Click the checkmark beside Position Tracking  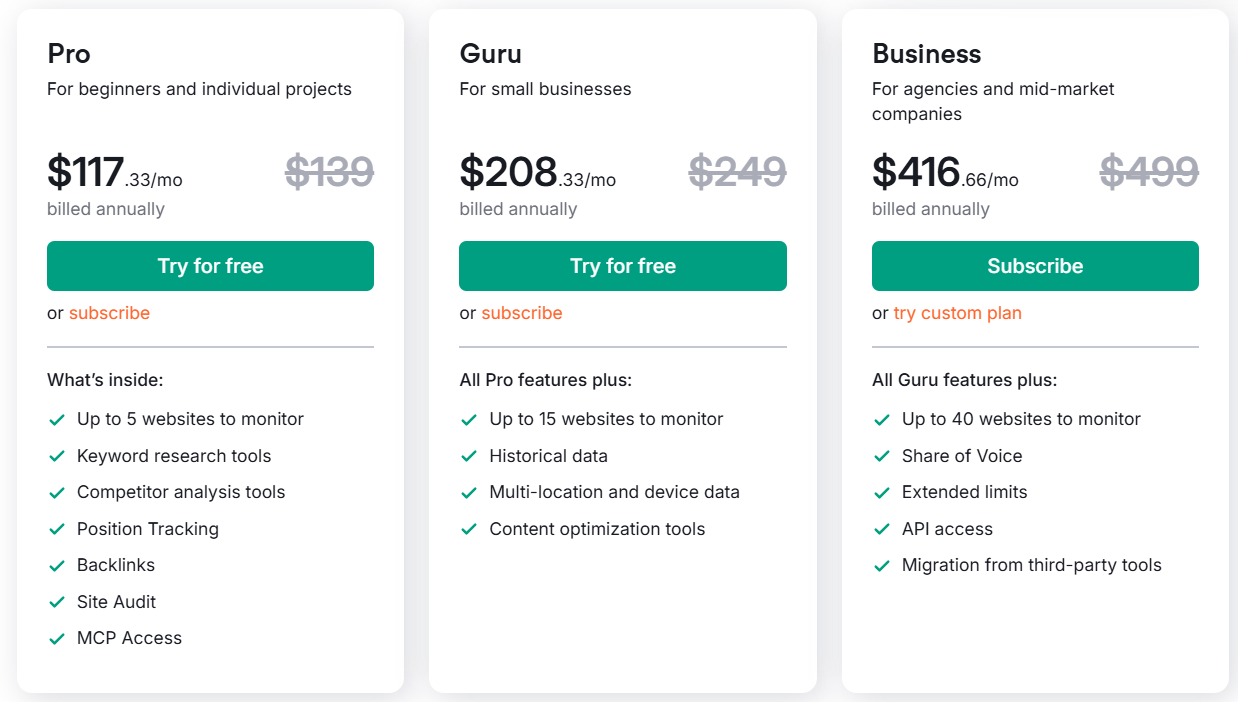[x=57, y=528]
